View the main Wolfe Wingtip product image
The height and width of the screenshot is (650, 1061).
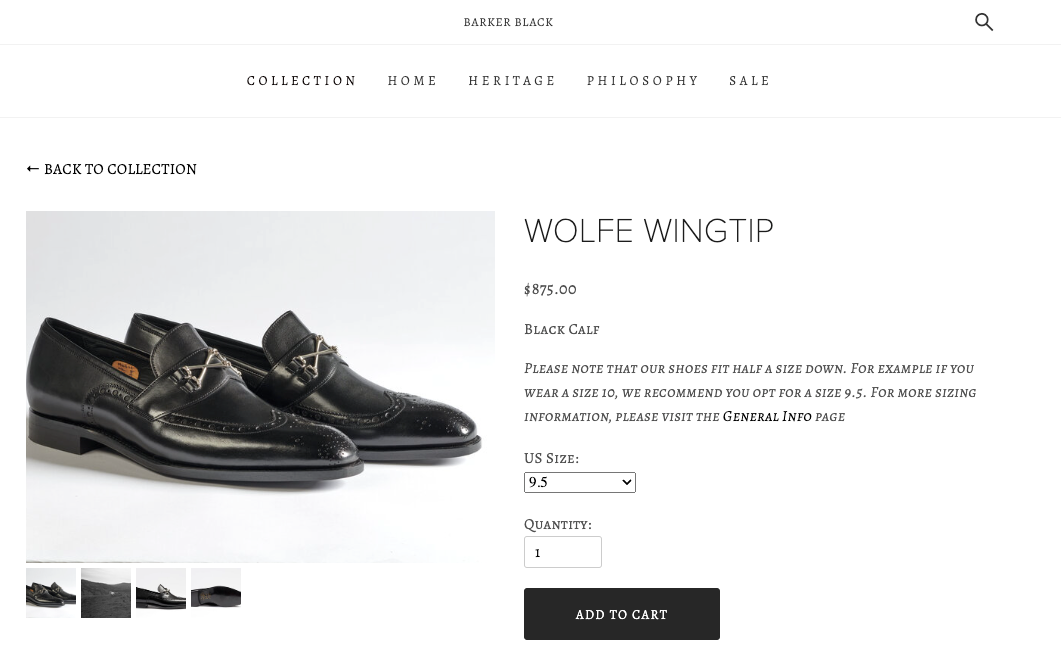(x=260, y=387)
